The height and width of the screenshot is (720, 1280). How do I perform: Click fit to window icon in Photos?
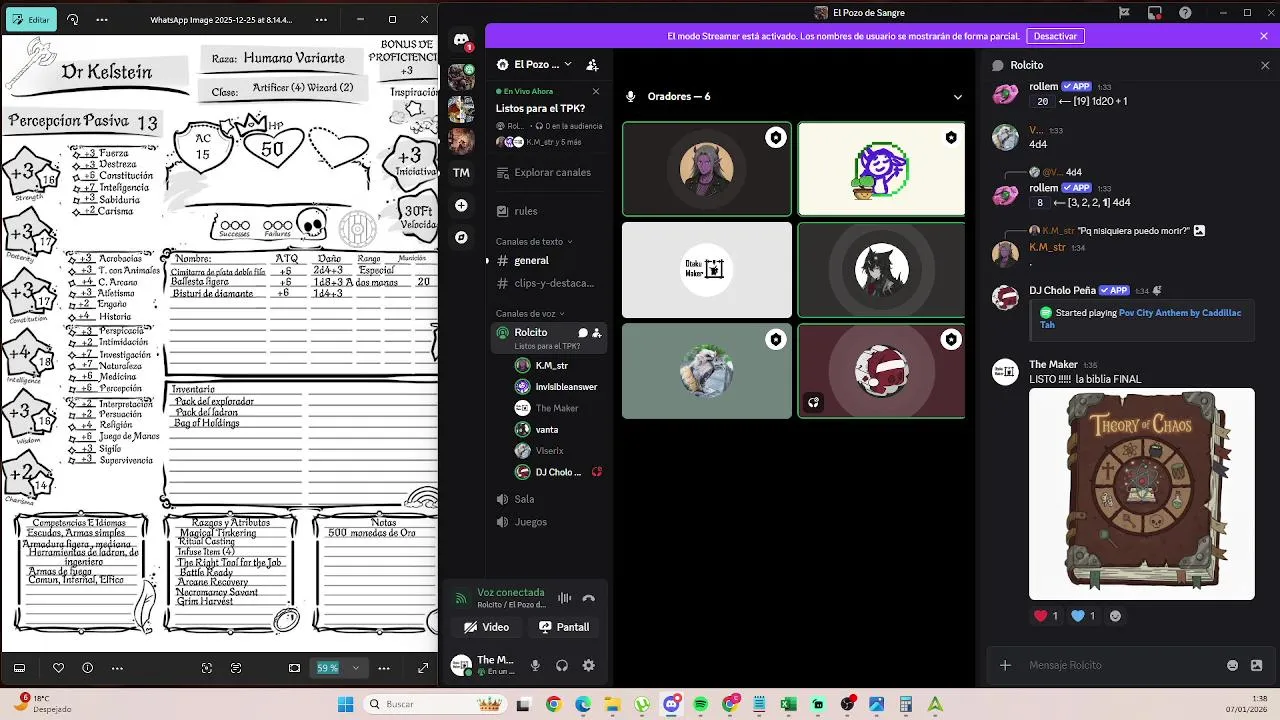point(294,668)
